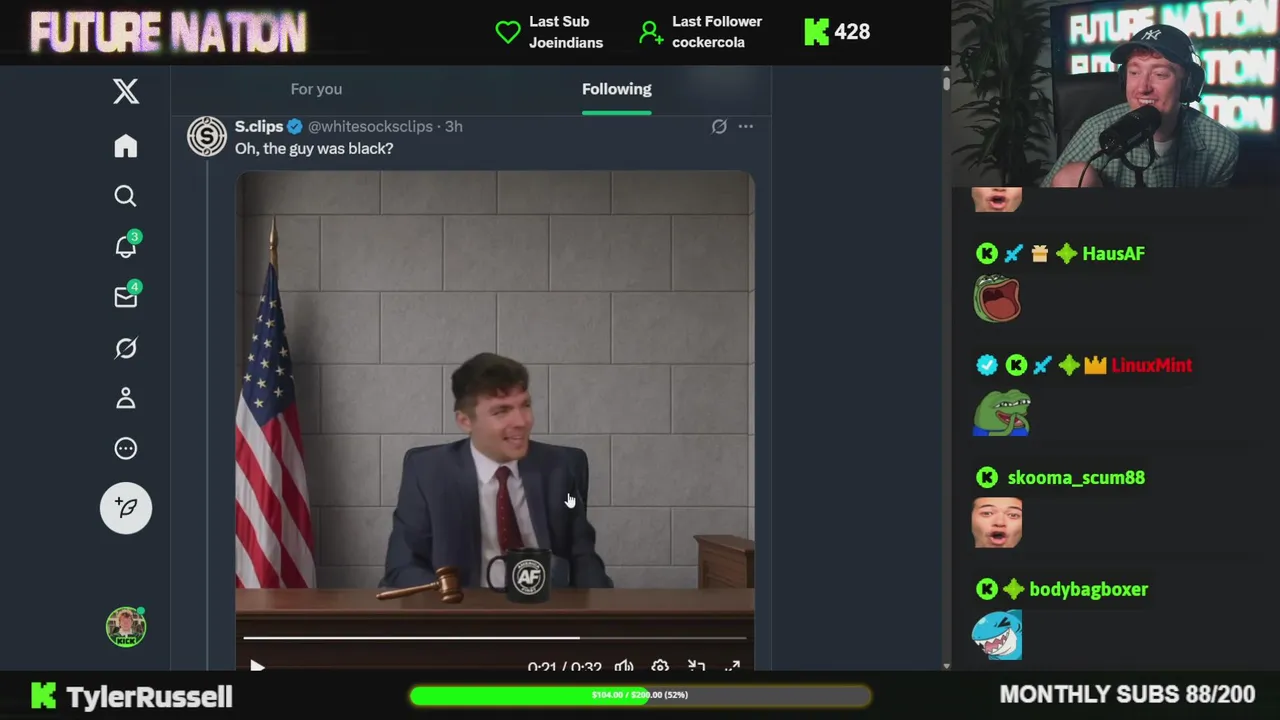This screenshot has width=1280, height=720.
Task: Open the Grok icon in sidebar
Action: coord(125,348)
